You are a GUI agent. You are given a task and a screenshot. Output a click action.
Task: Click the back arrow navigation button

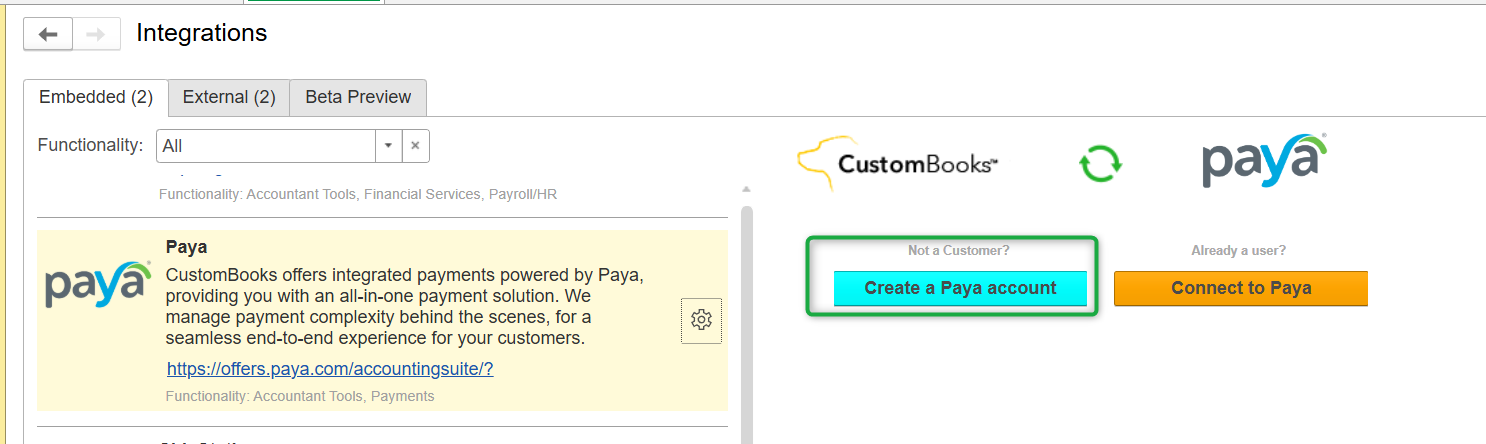(x=48, y=35)
